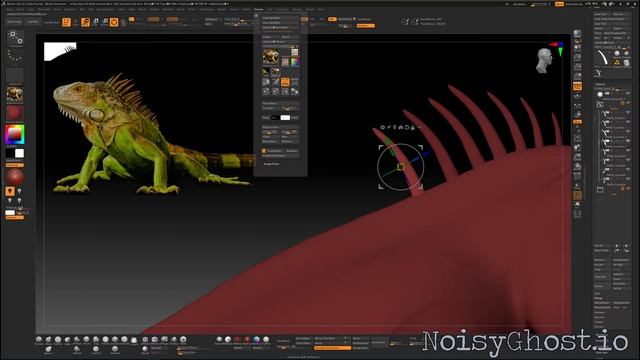
Task: Click the large iguana texture thumbnail
Action: pyautogui.click(x=271, y=56)
